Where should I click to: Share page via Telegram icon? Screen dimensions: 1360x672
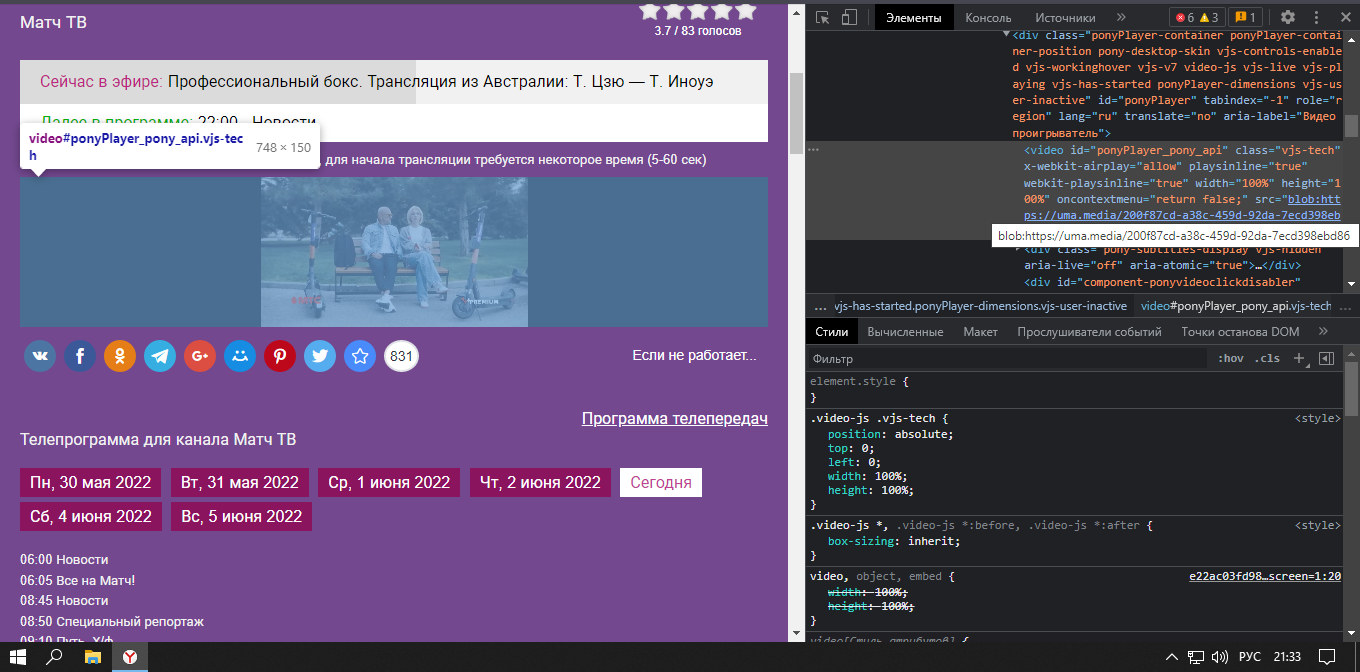click(160, 356)
